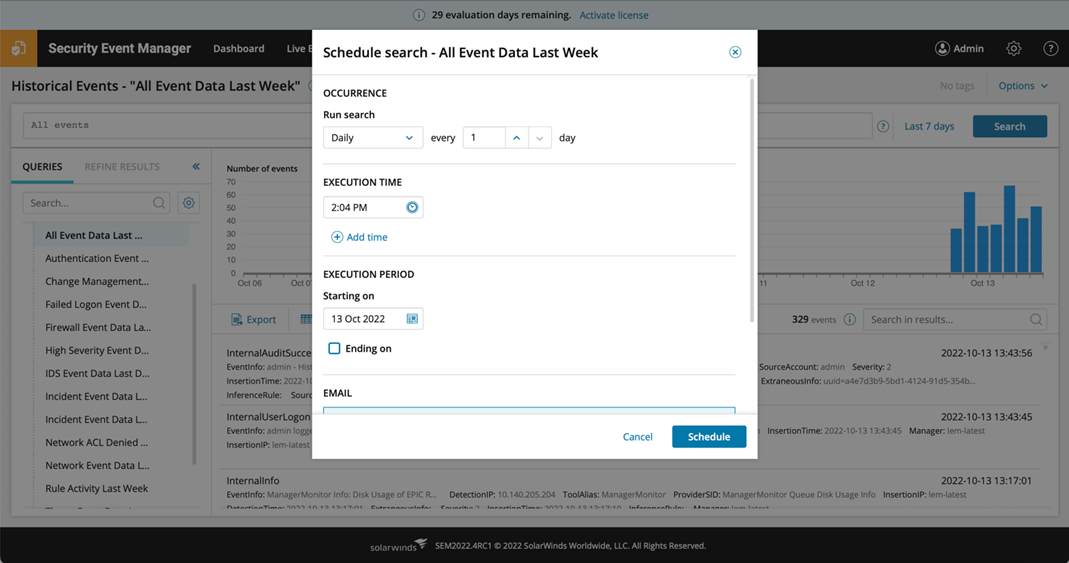Select the High Severity Event query
Viewport: 1069px width, 563px height.
(x=97, y=350)
